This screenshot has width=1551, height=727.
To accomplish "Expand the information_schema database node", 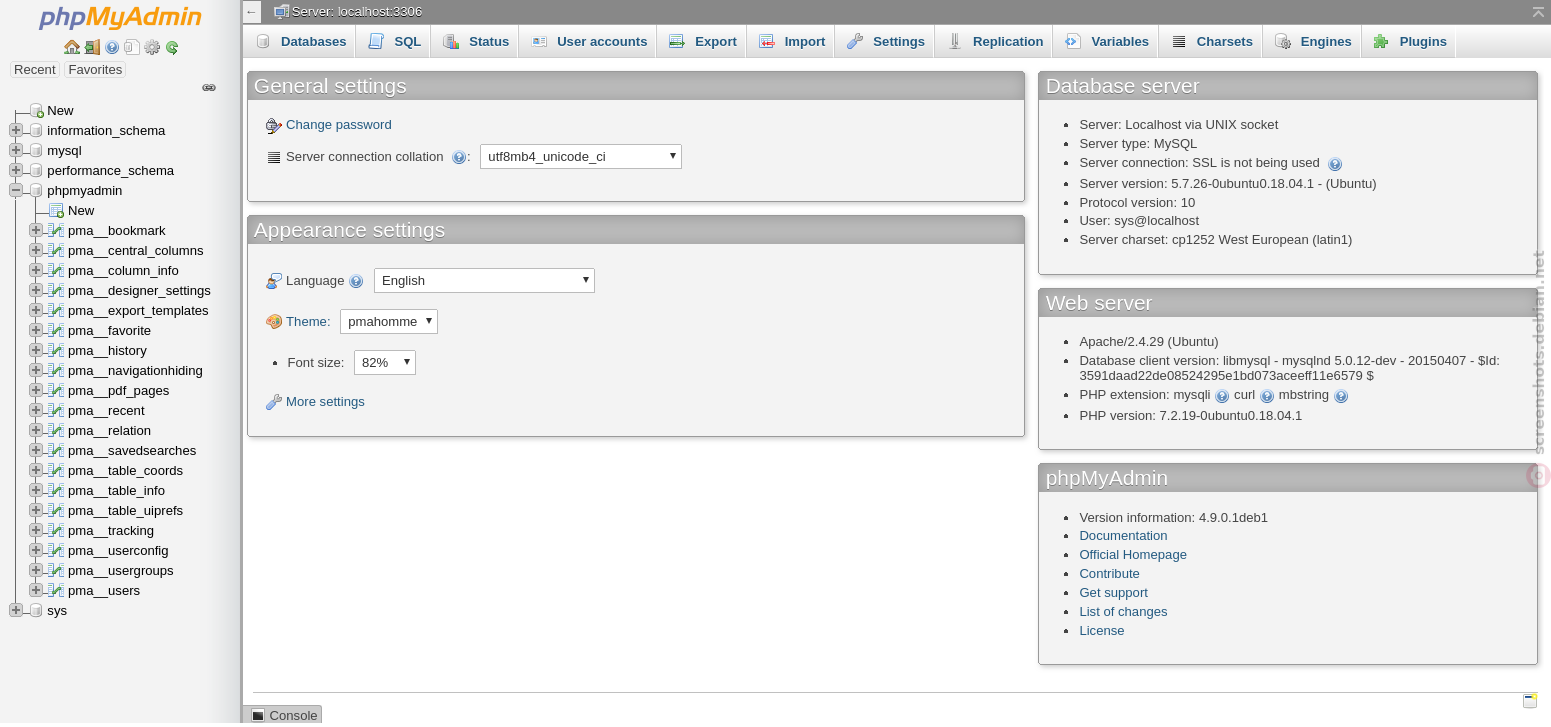I will pos(16,130).
